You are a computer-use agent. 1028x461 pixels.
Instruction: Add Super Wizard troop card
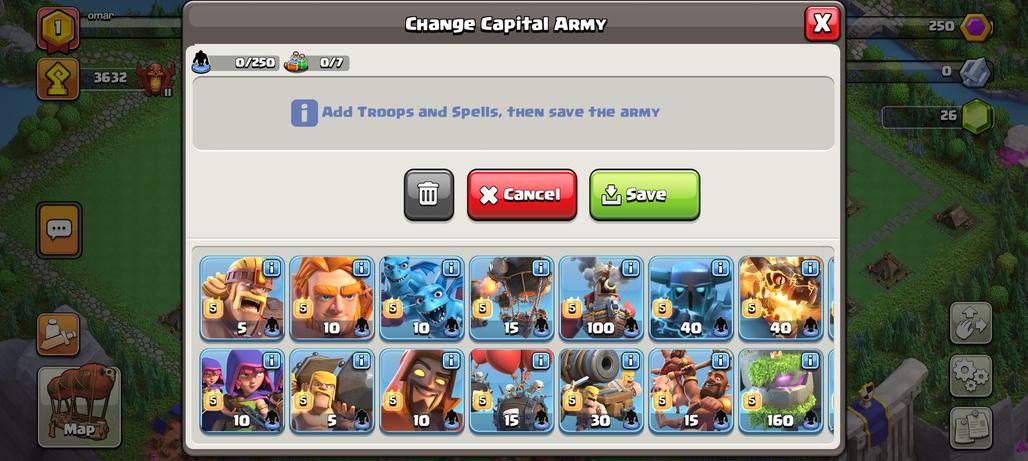(422, 391)
